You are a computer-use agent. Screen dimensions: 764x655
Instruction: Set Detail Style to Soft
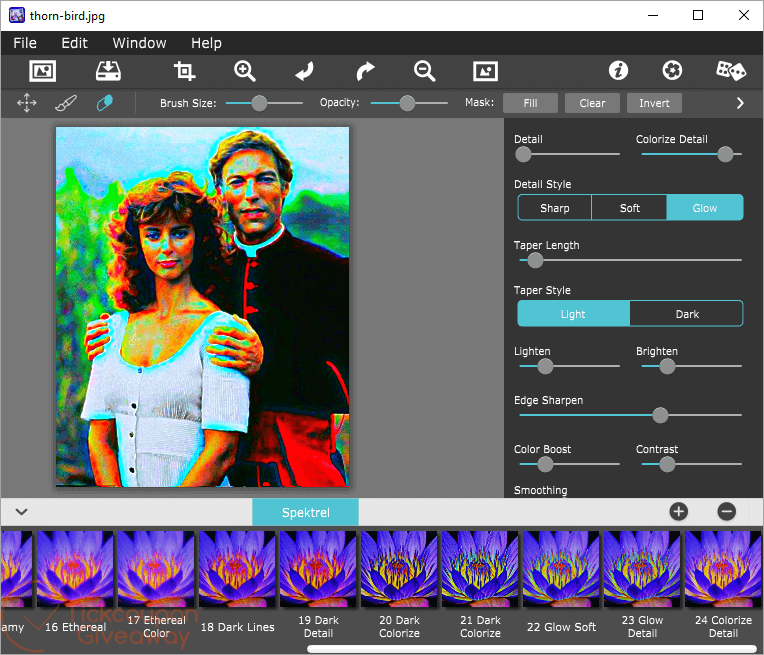point(630,208)
